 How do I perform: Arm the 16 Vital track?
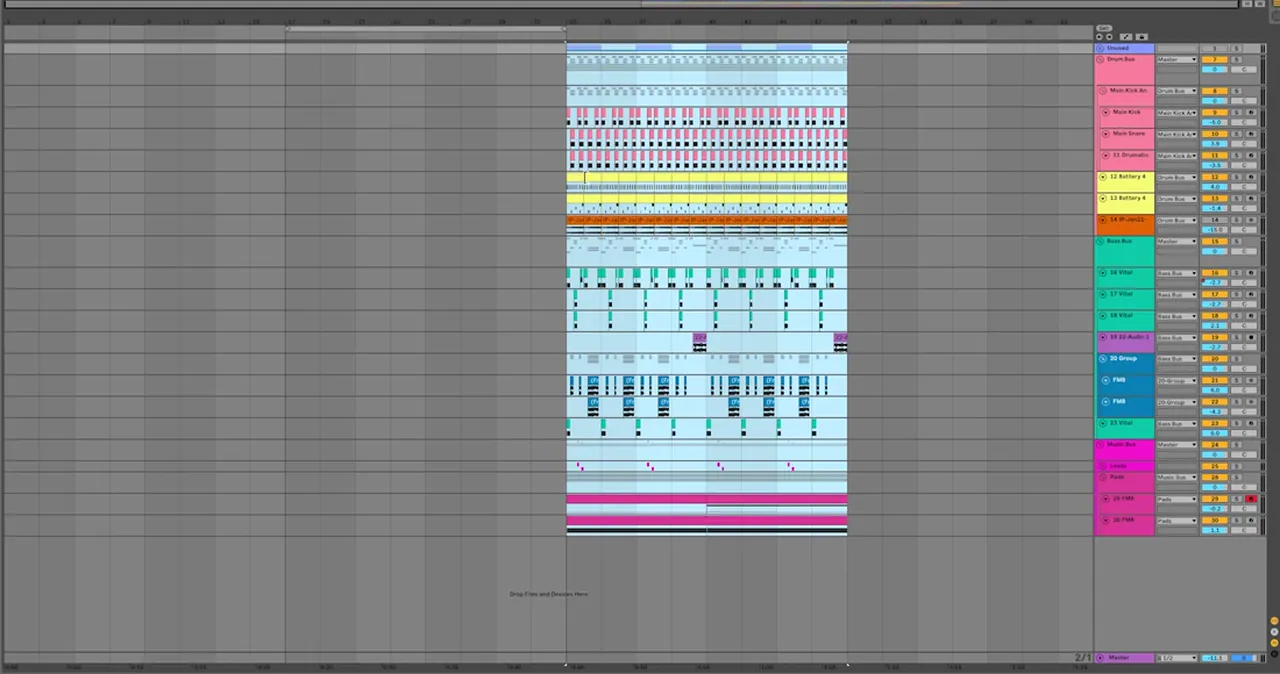pyautogui.click(x=1251, y=272)
